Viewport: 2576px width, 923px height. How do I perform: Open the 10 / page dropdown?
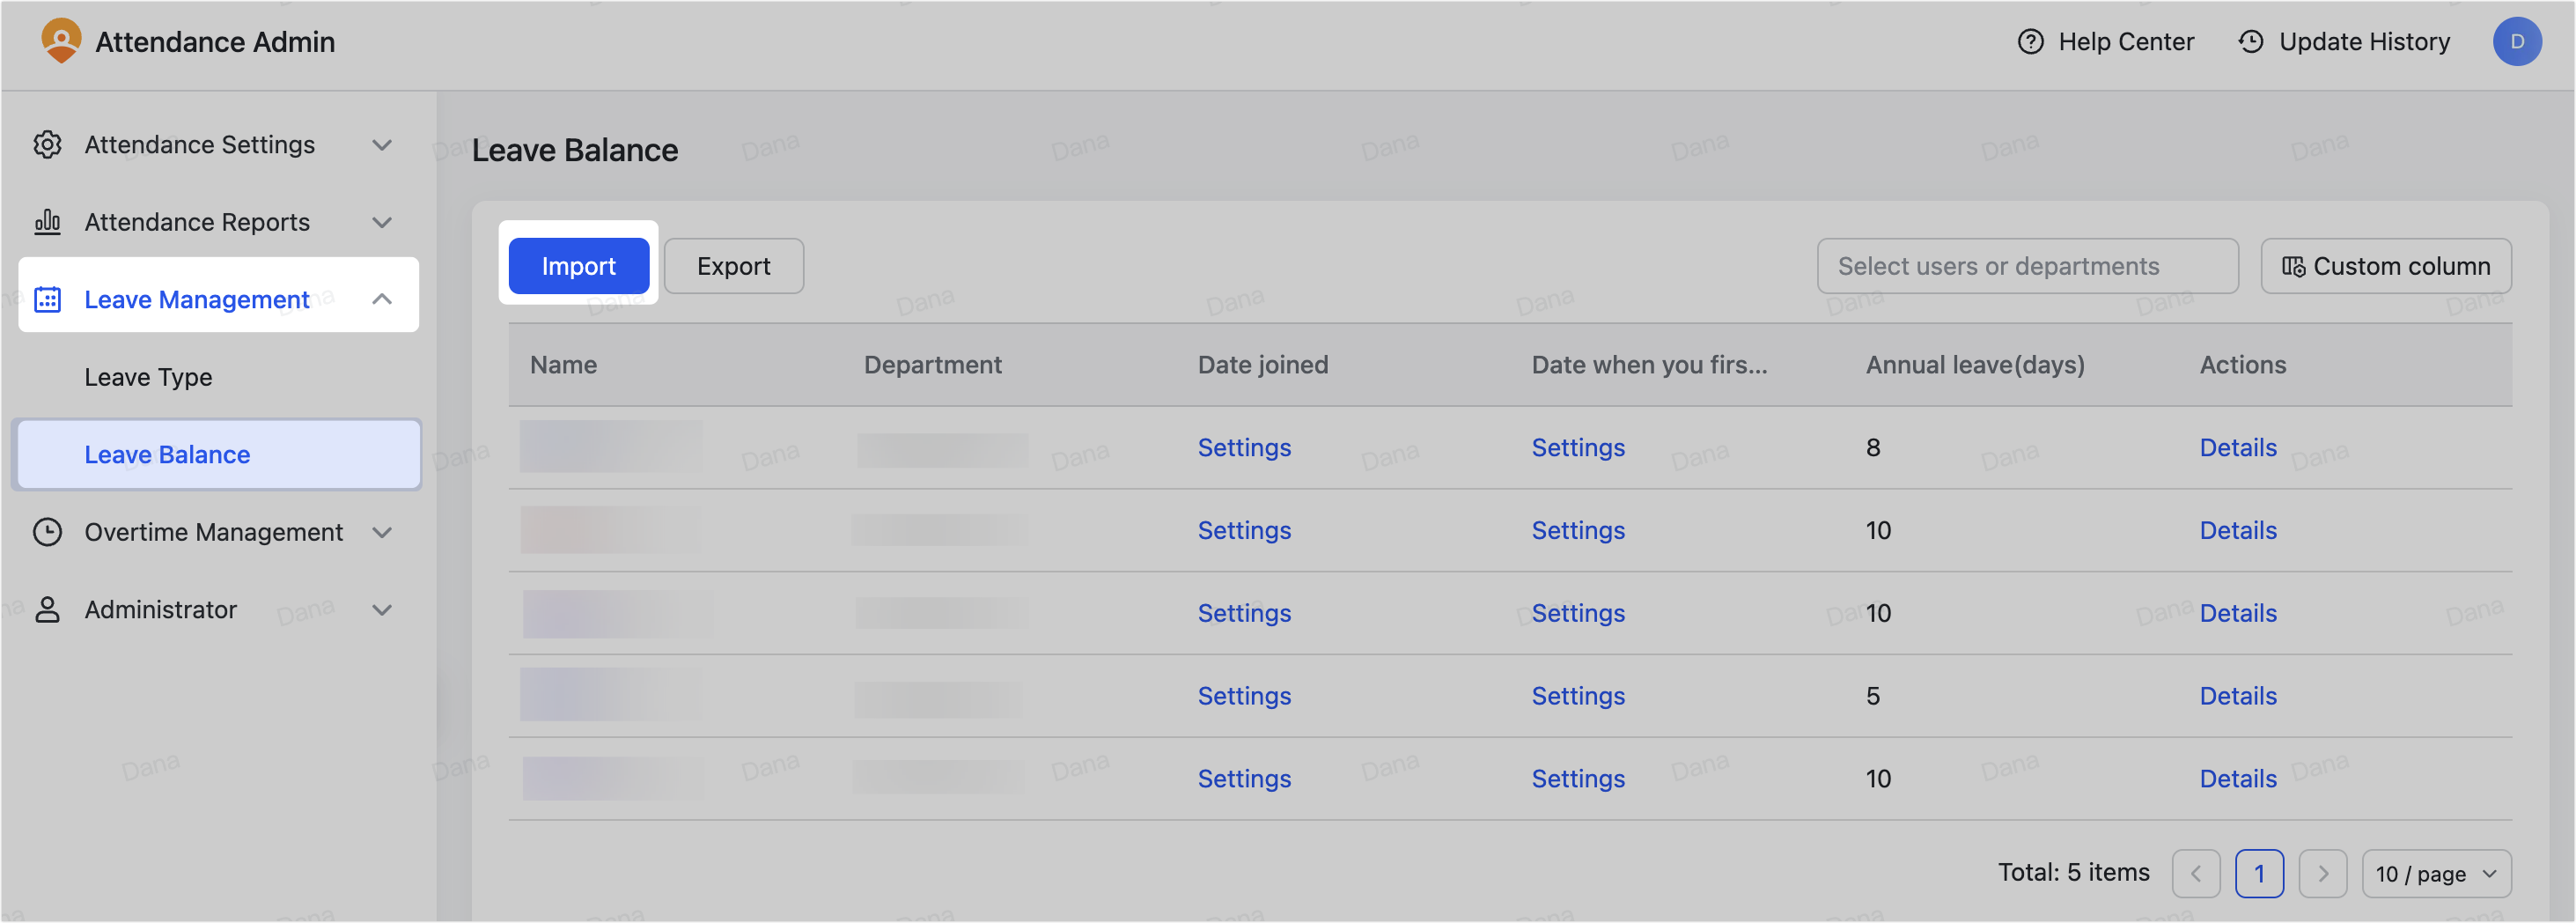click(2436, 874)
